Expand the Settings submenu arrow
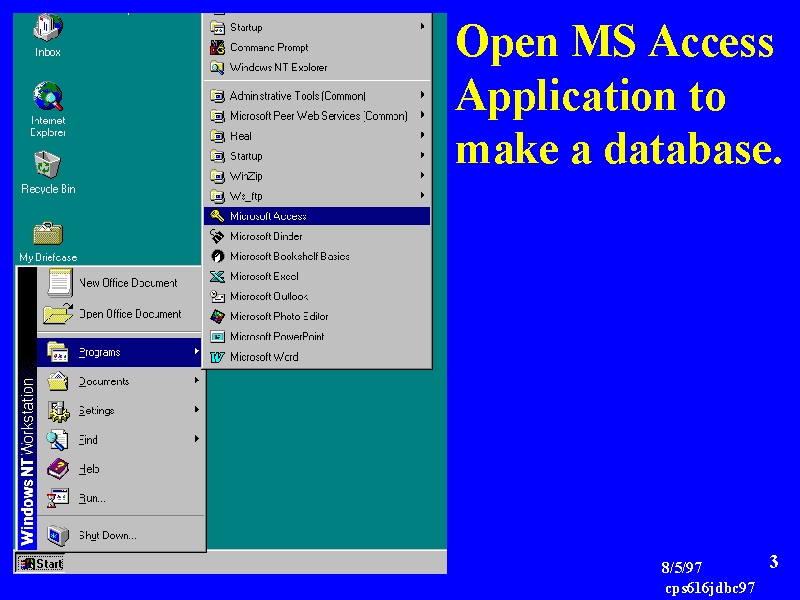 click(x=196, y=409)
